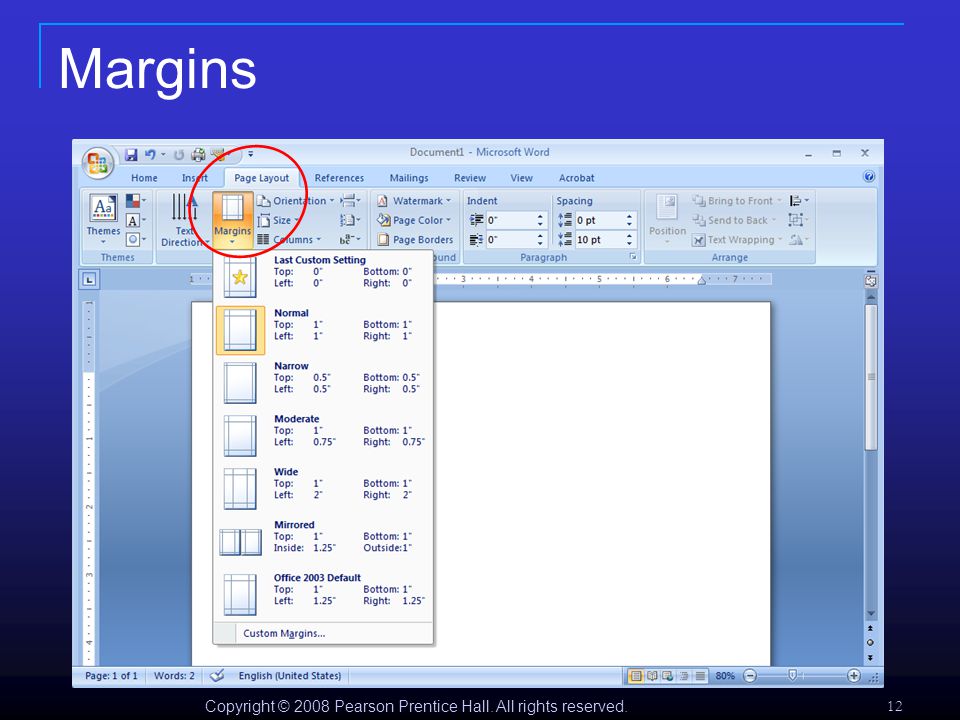960x720 pixels.
Task: Click Spacing Before 0 pt field
Action: (x=599, y=220)
